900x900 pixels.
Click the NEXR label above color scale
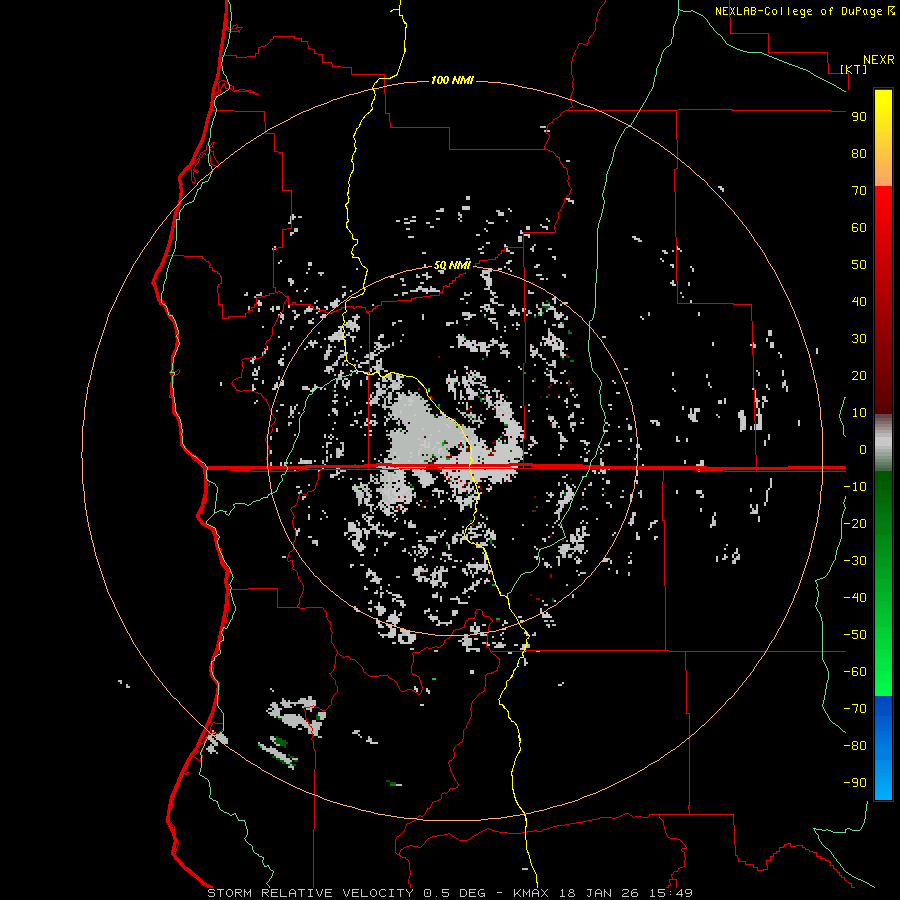tap(878, 59)
